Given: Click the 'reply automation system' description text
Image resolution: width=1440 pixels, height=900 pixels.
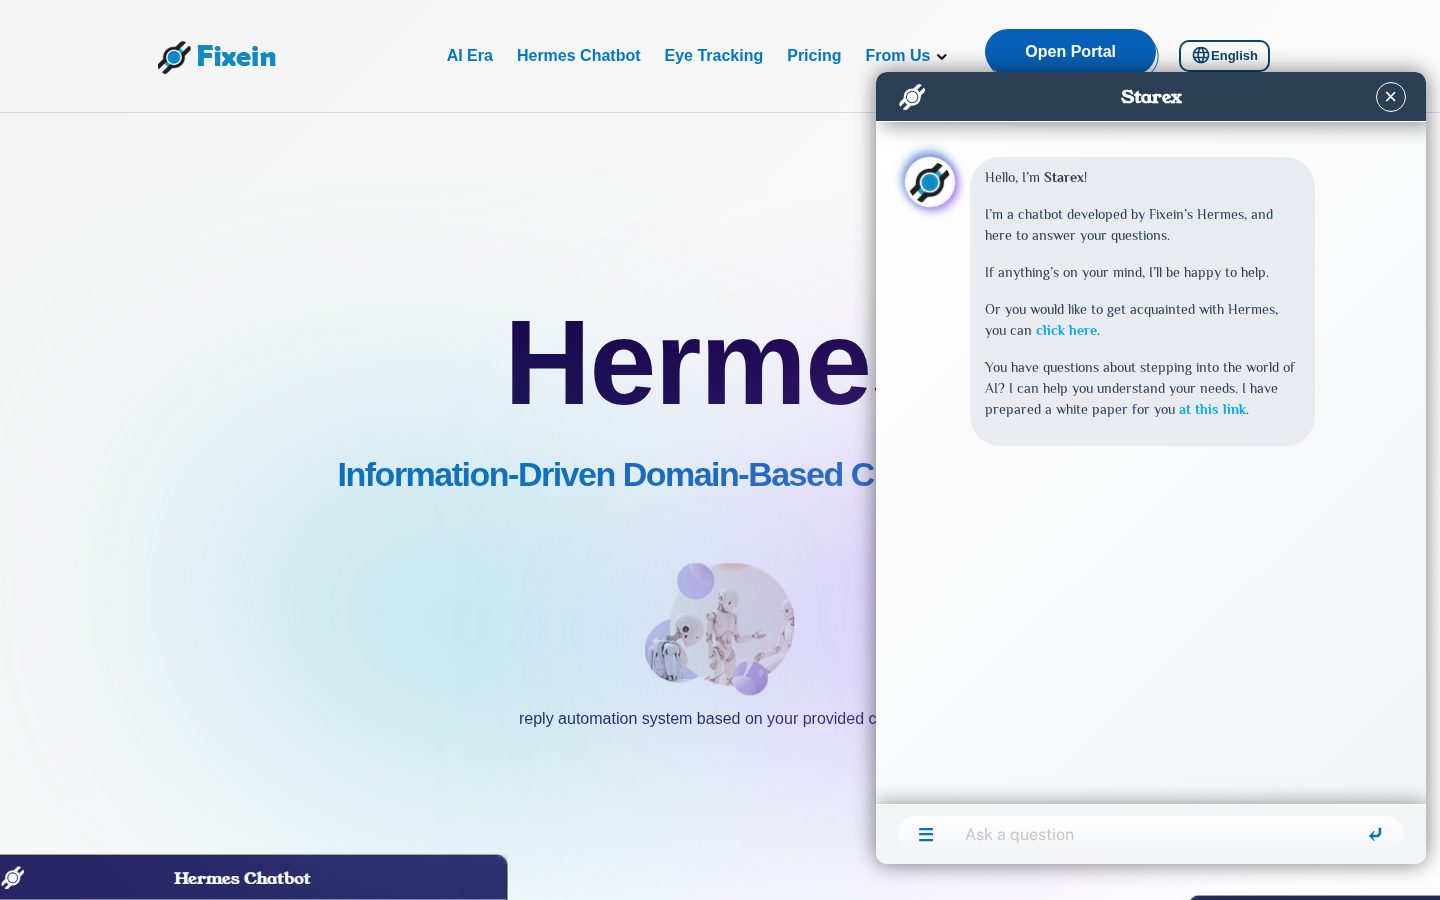Looking at the screenshot, I should 697,718.
